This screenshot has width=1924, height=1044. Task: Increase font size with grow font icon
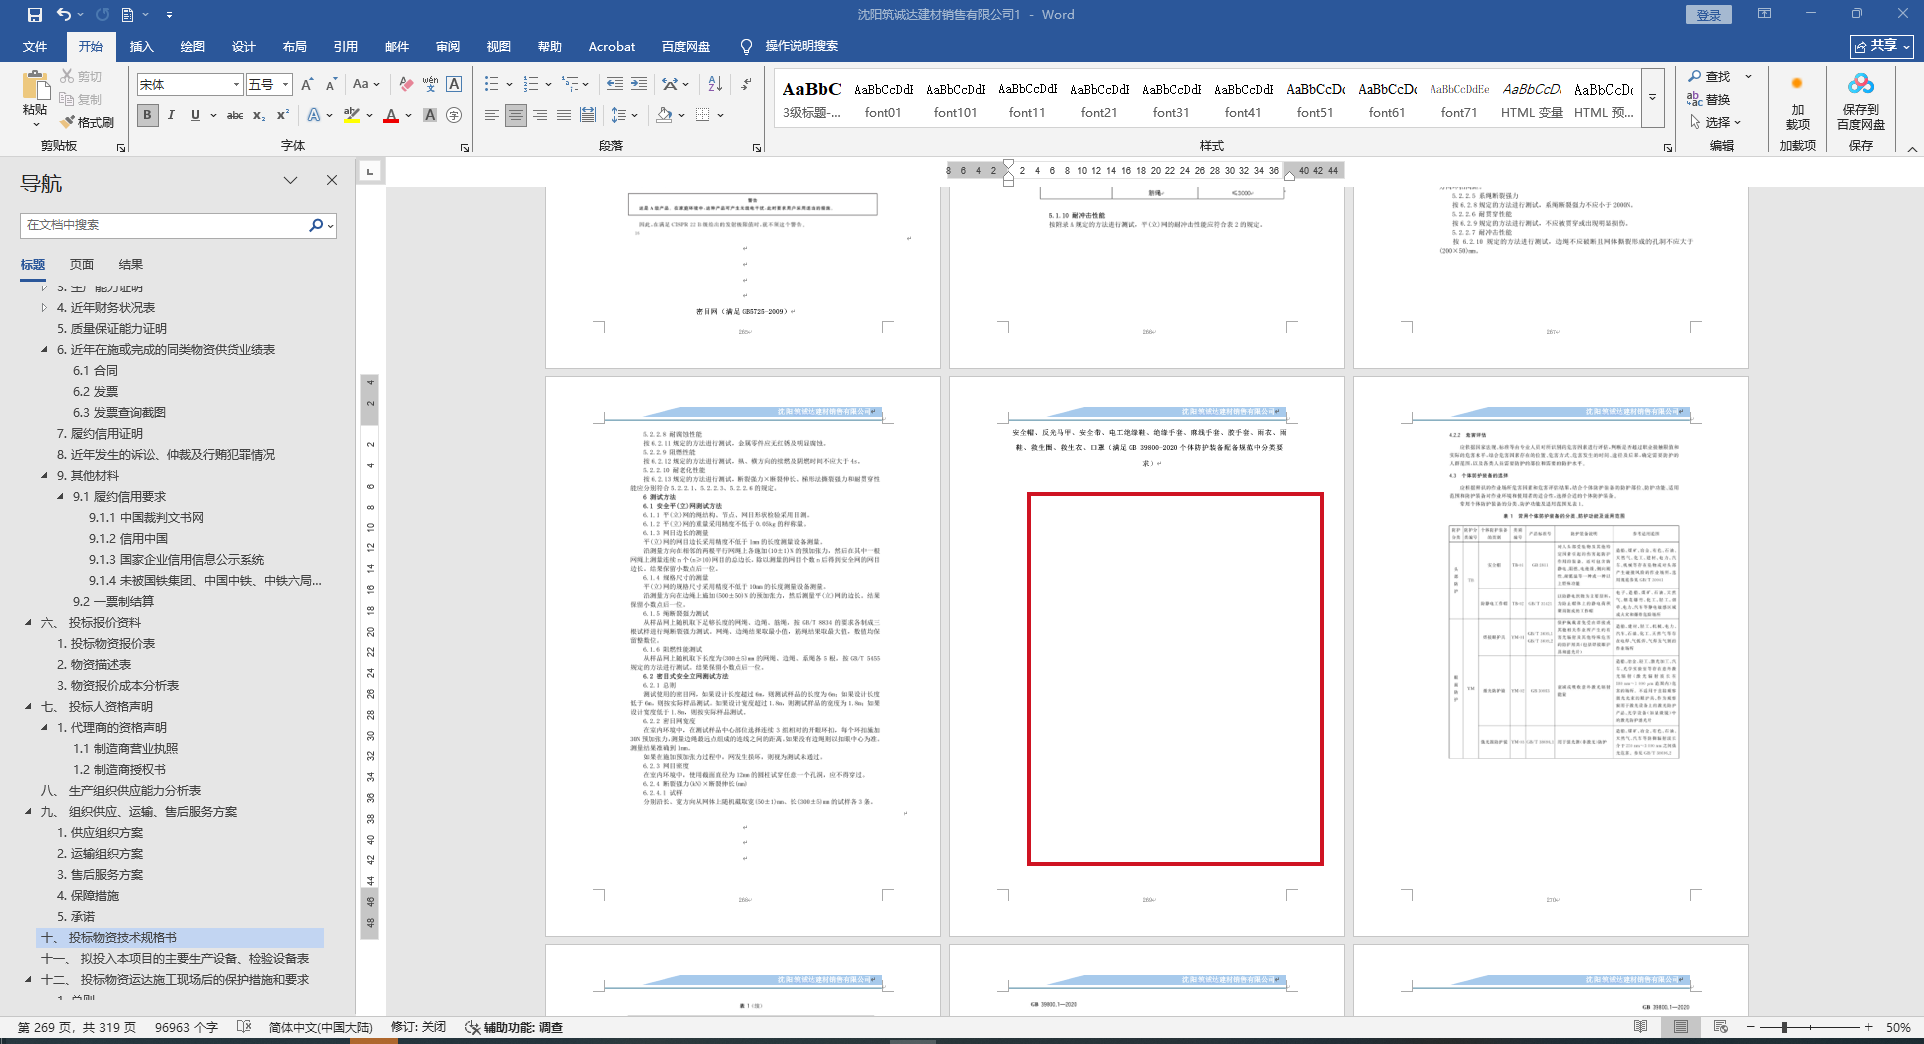click(x=307, y=85)
